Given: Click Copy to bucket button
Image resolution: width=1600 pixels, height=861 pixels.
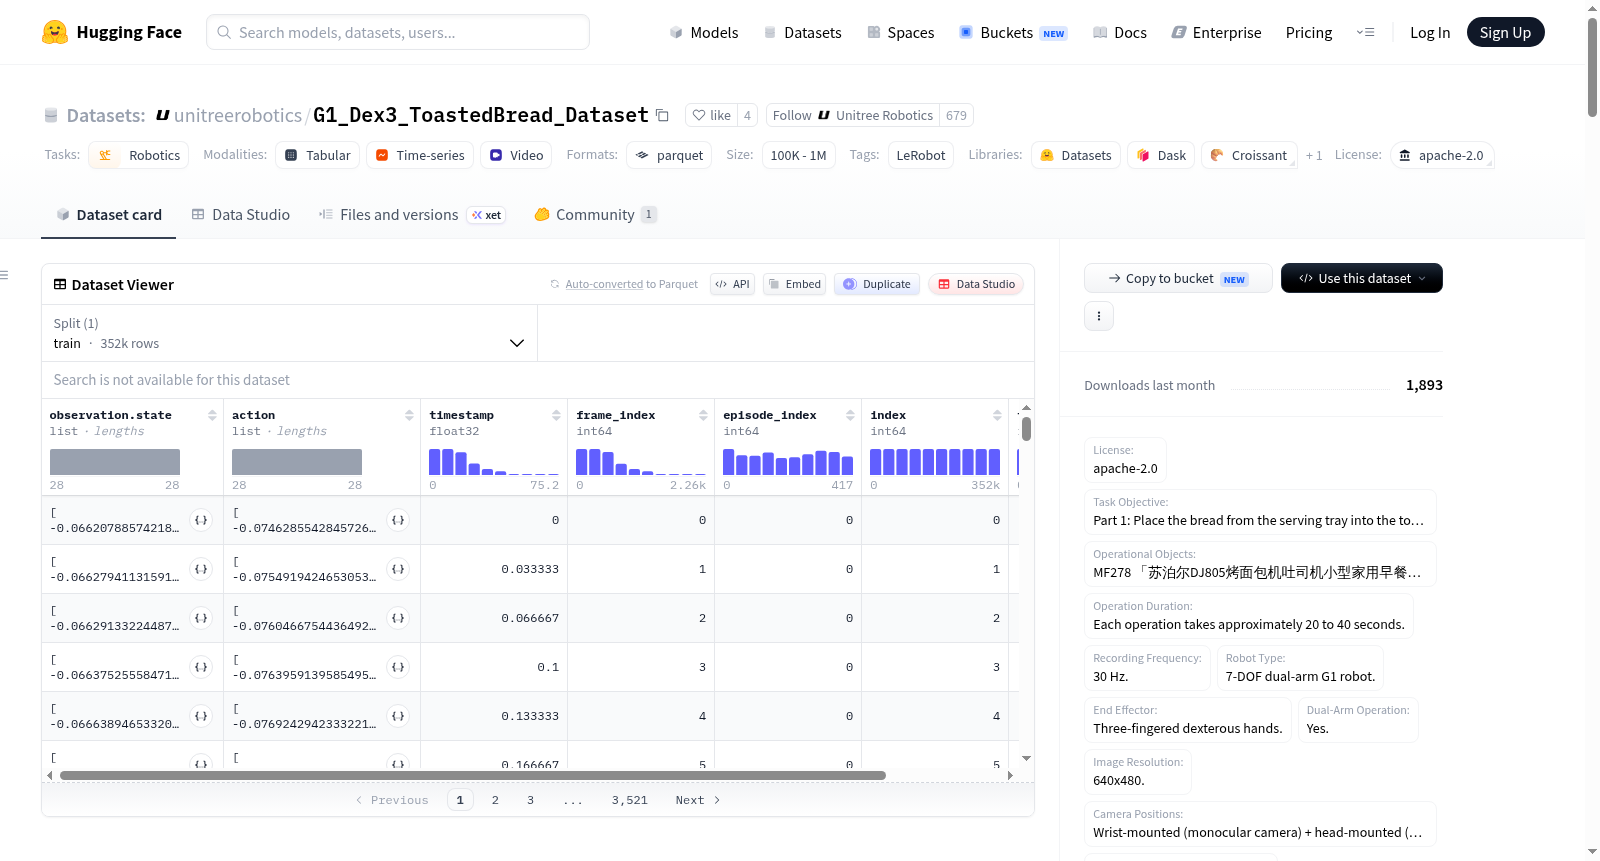Looking at the screenshot, I should coord(1178,278).
